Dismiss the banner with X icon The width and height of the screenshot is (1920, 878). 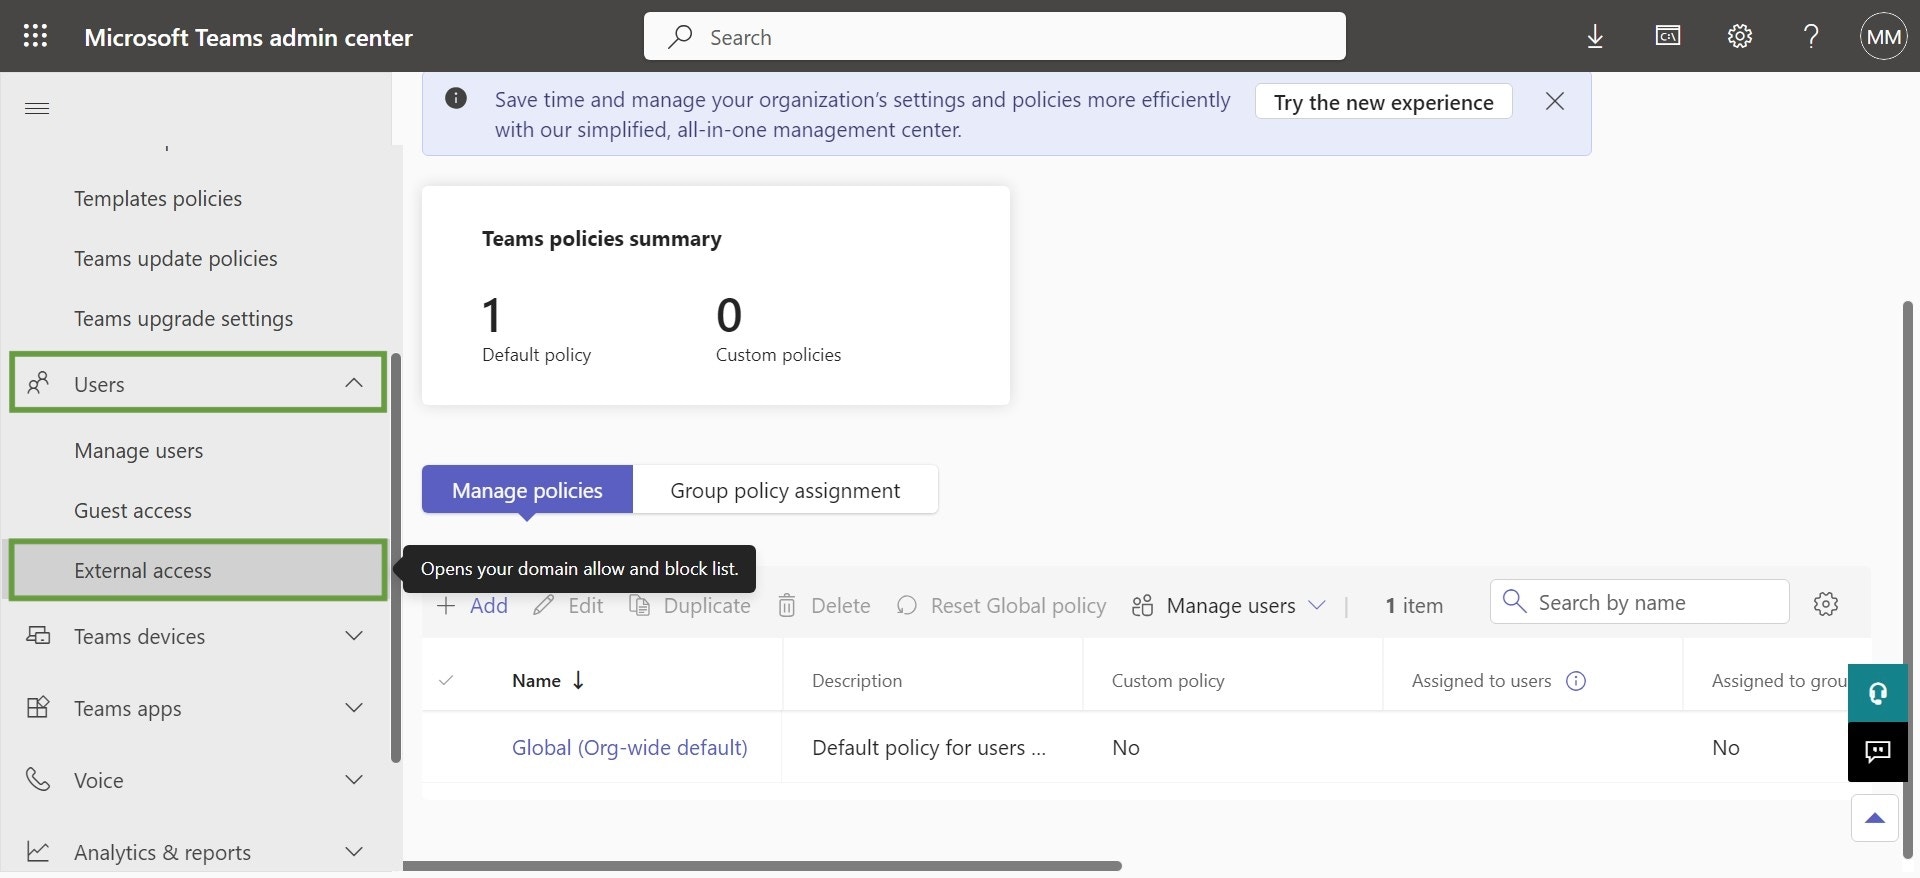point(1554,101)
